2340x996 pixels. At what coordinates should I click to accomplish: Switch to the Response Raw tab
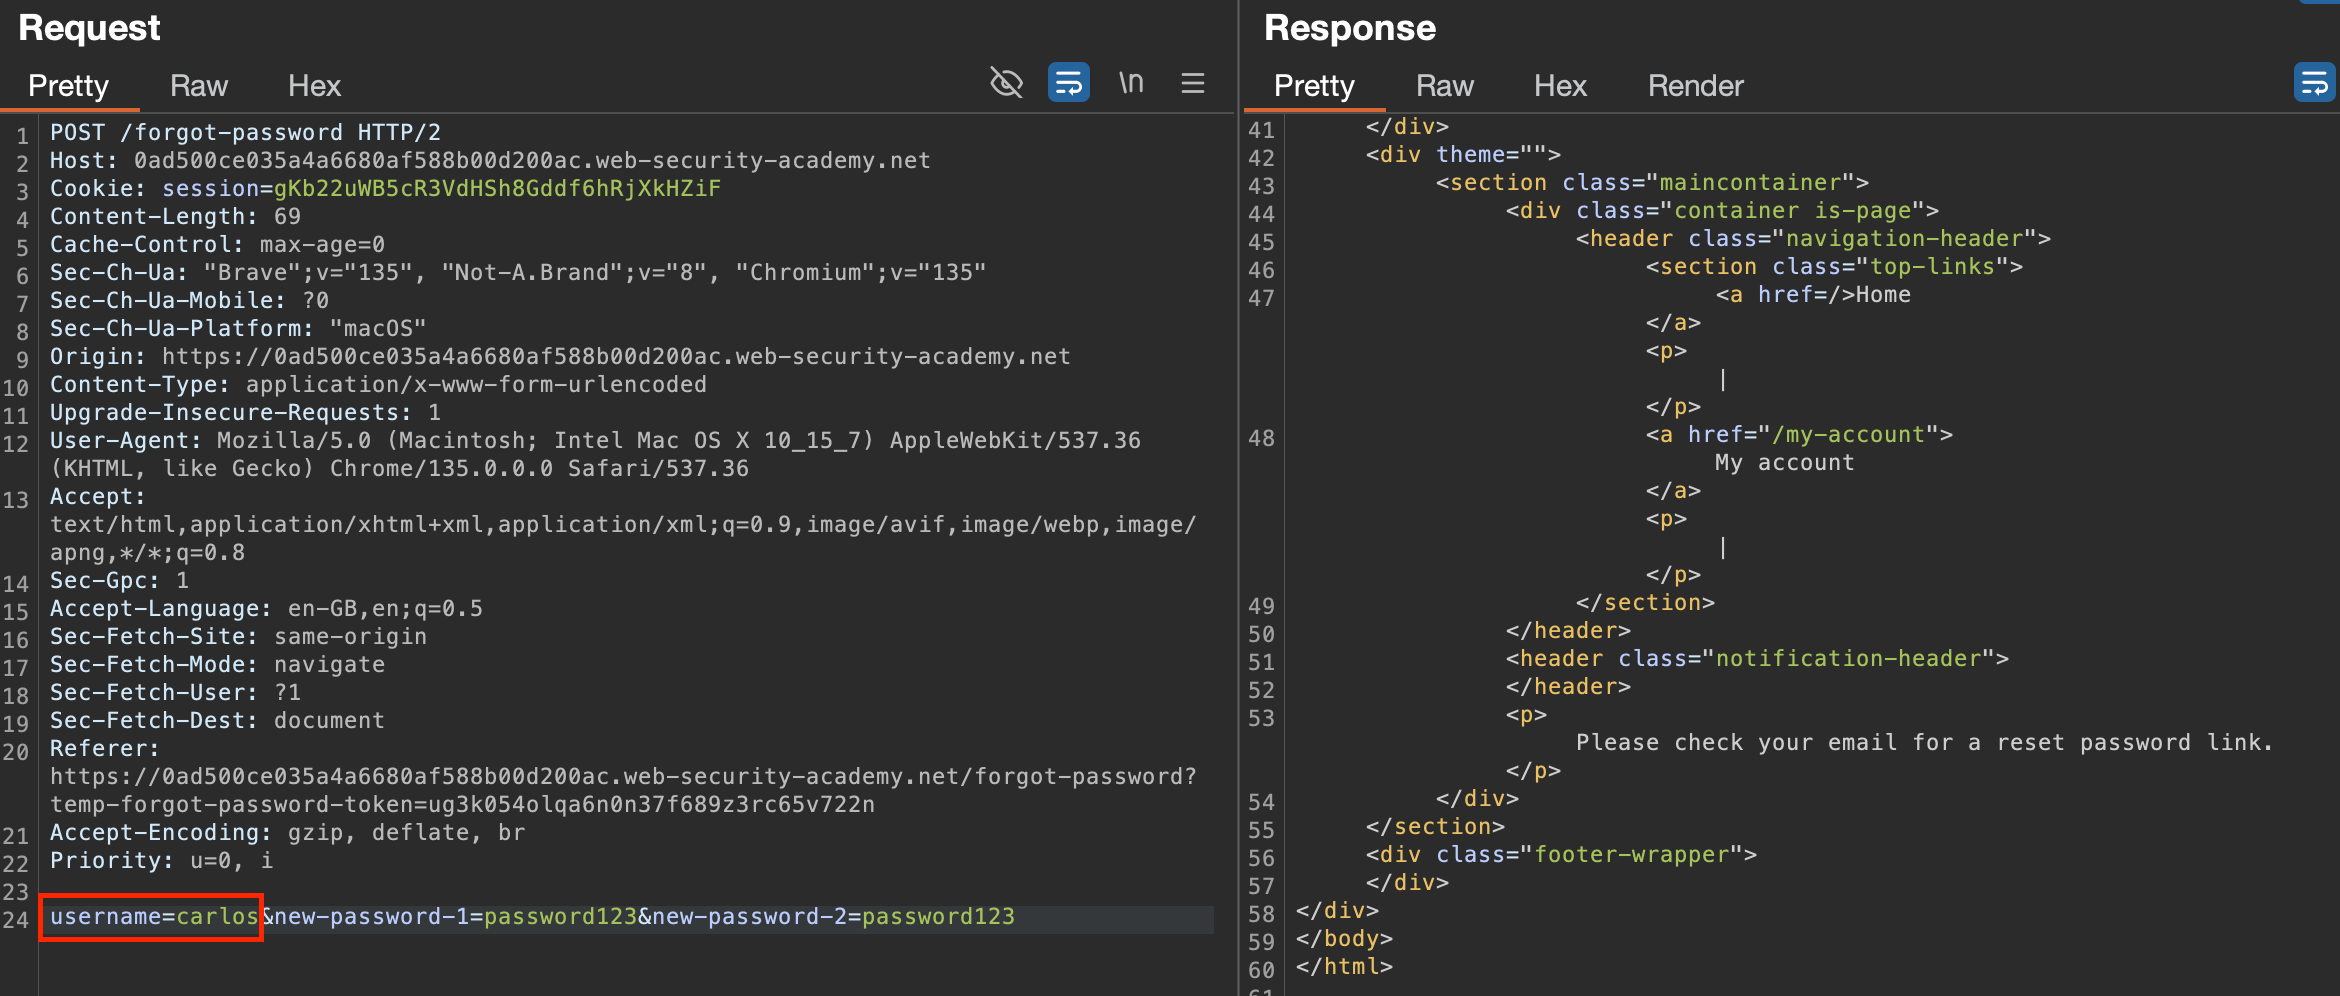pyautogui.click(x=1444, y=86)
